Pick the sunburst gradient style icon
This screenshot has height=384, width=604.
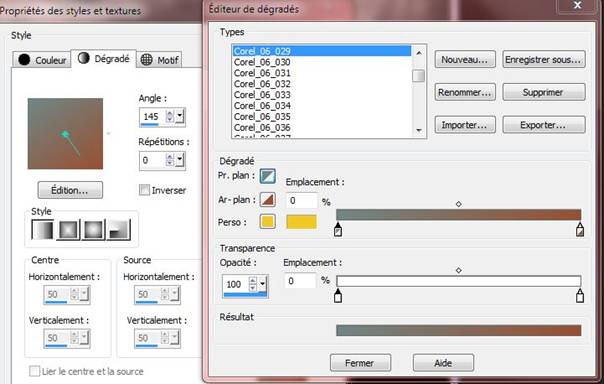[94, 230]
